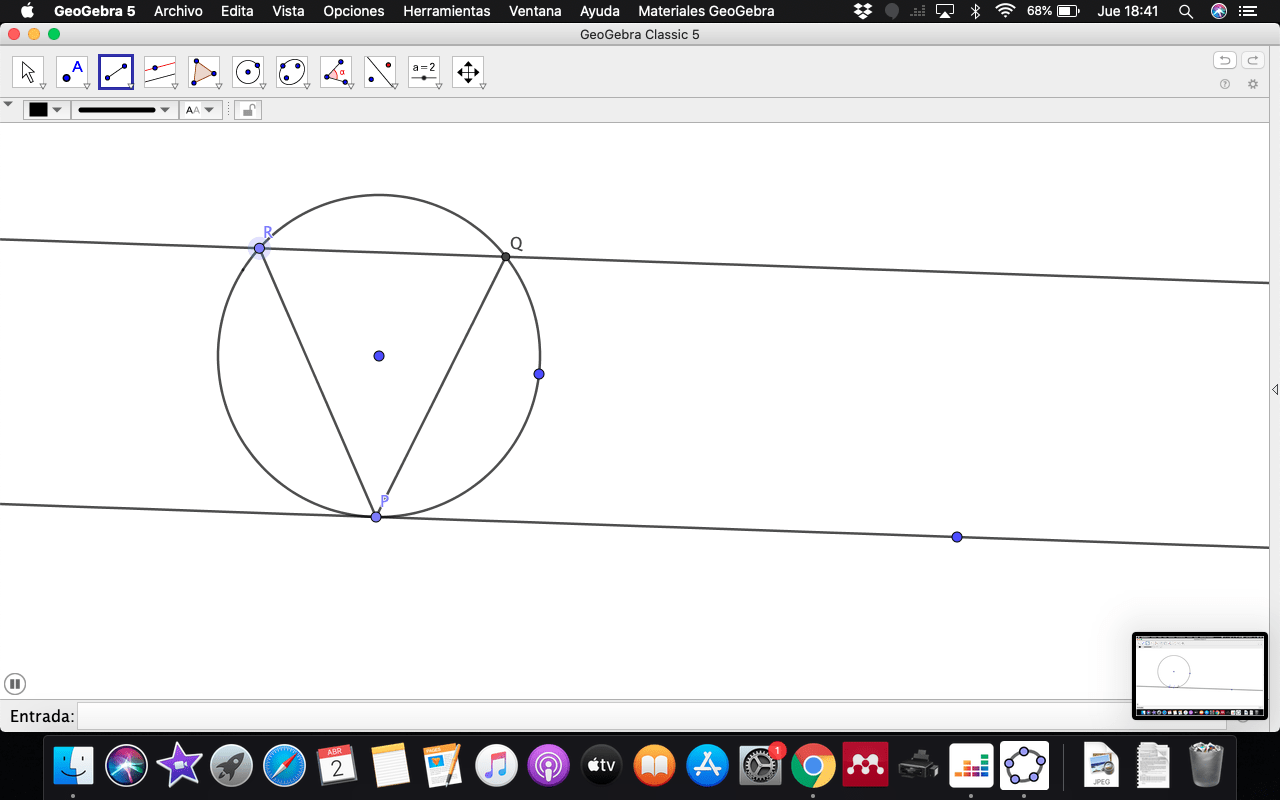Select the Move Graphics View tool
The width and height of the screenshot is (1280, 800).
(468, 72)
